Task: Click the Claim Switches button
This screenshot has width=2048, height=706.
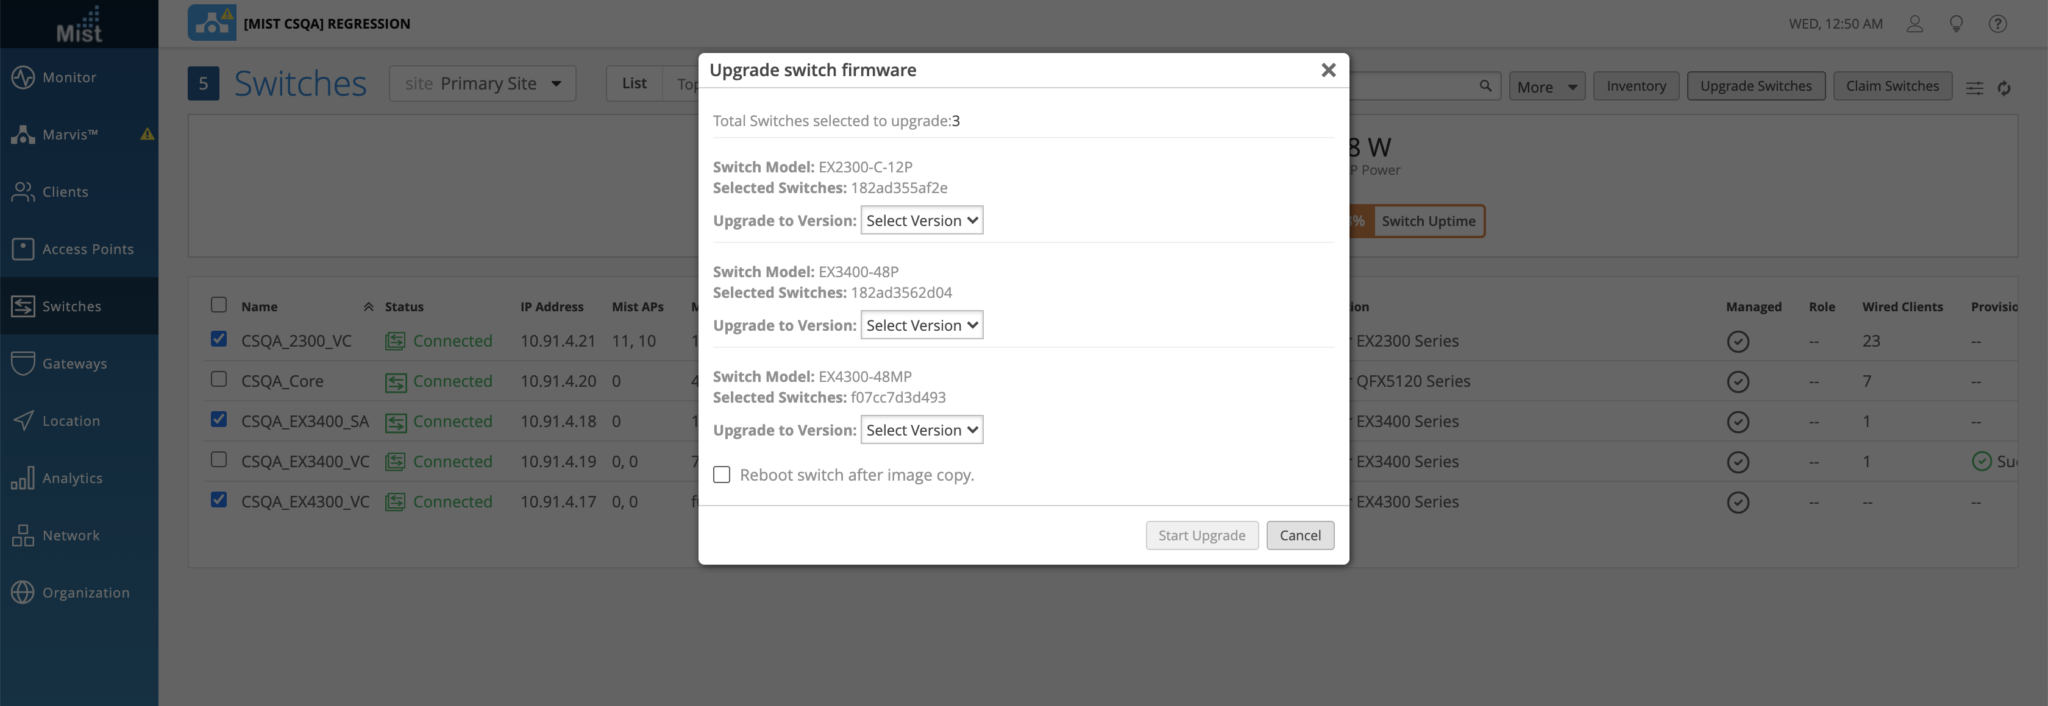Action: coord(1891,85)
